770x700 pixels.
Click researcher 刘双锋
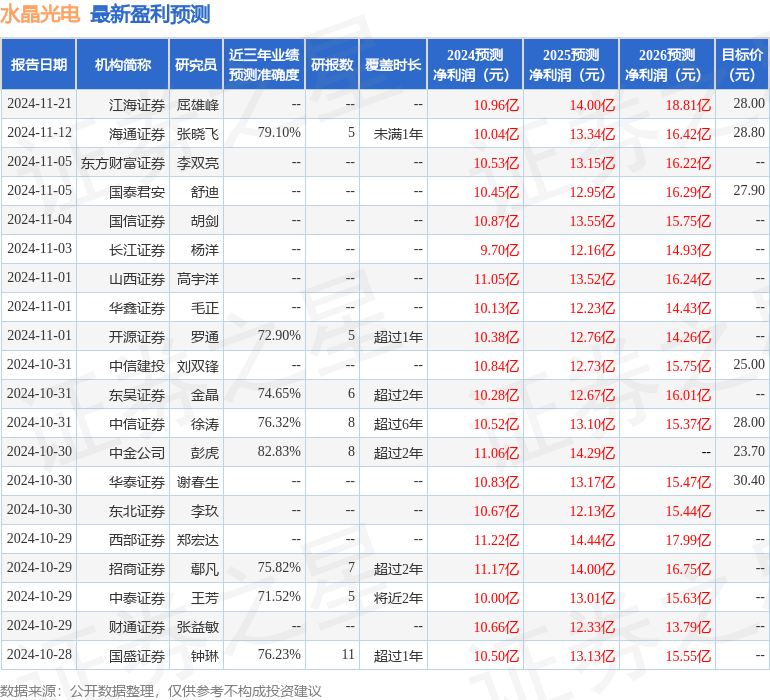(198, 365)
